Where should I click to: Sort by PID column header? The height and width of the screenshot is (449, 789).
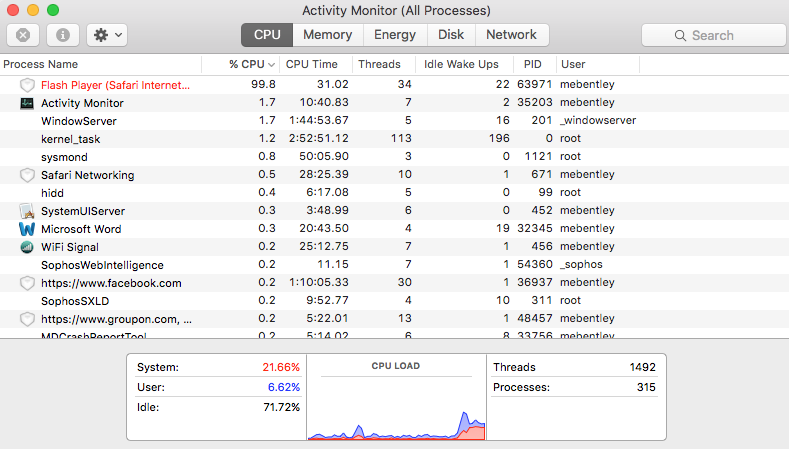tap(534, 64)
